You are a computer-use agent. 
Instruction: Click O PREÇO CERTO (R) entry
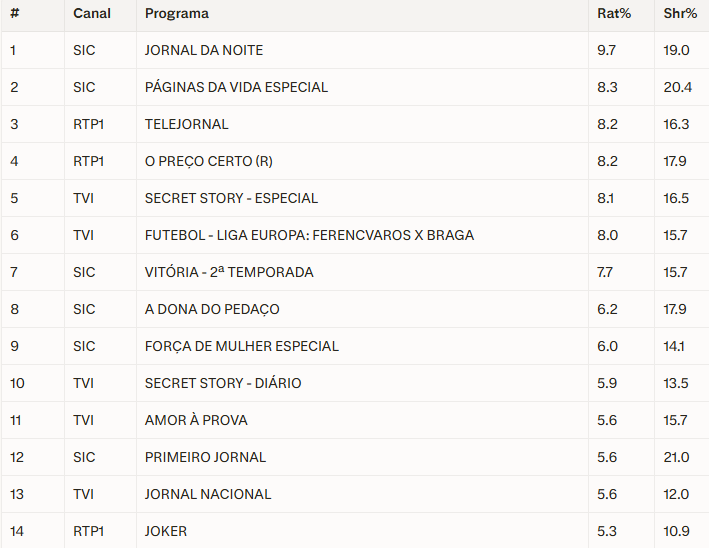pyautogui.click(x=208, y=161)
